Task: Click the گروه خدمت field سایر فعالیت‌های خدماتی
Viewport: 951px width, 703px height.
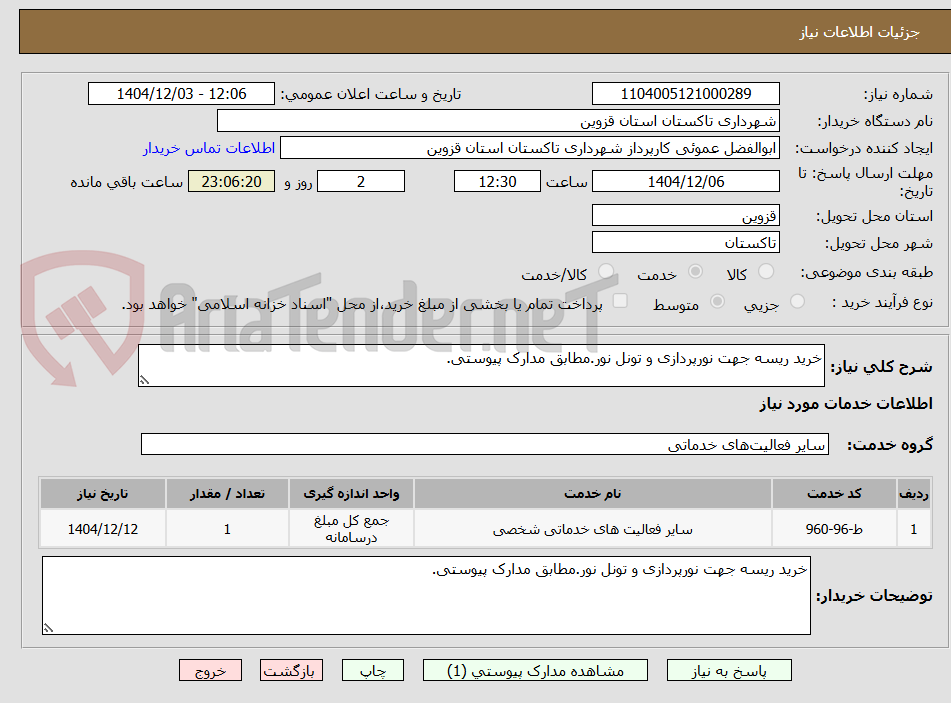Action: 485,444
